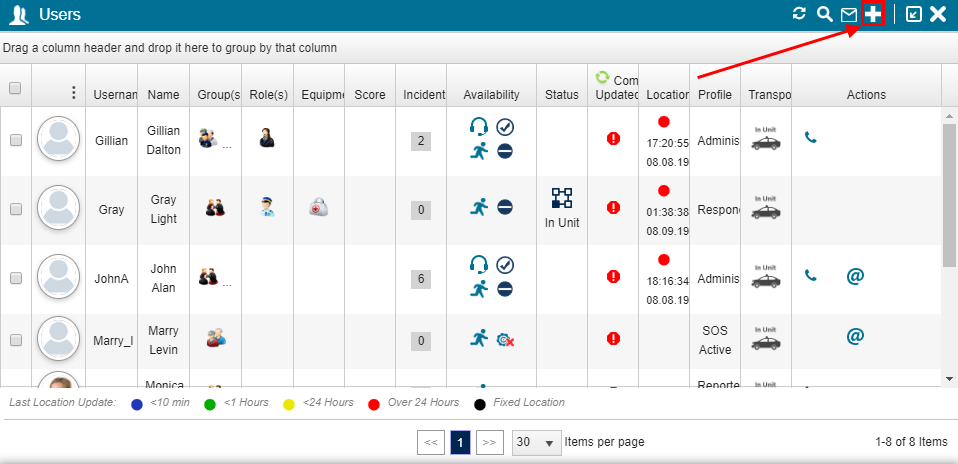Click the plus icon to add a user
Viewport: 958px width, 464px height.
(873, 14)
